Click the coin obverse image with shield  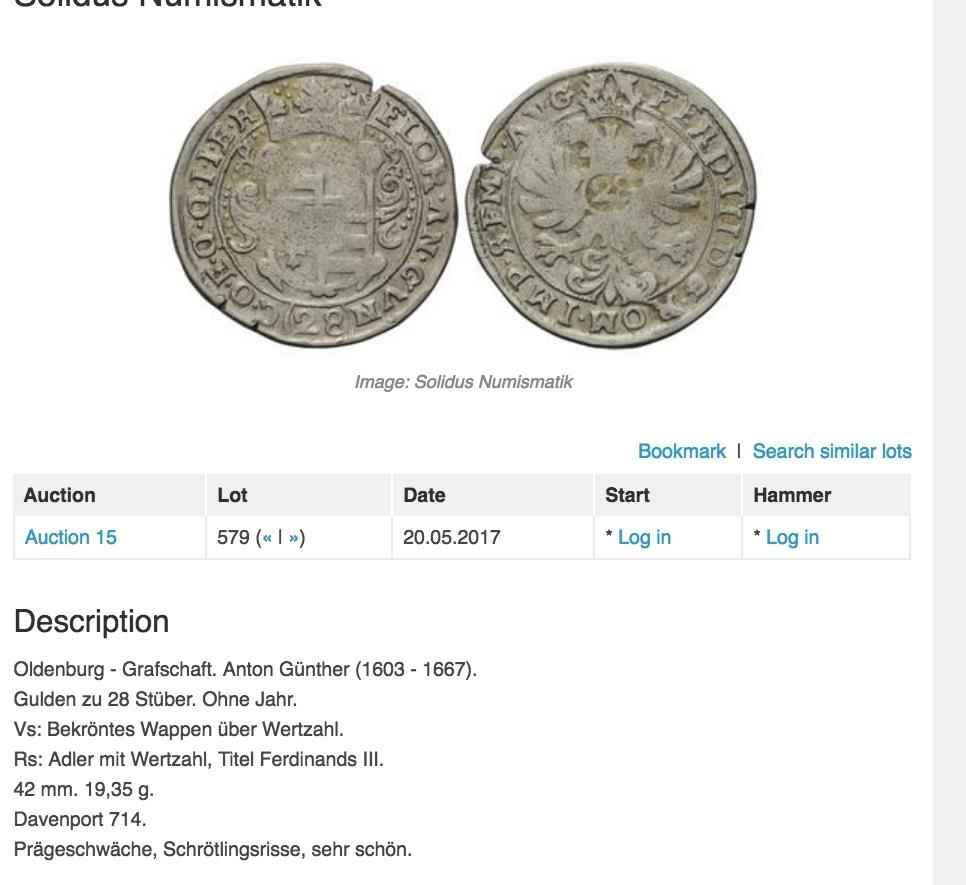tap(313, 205)
